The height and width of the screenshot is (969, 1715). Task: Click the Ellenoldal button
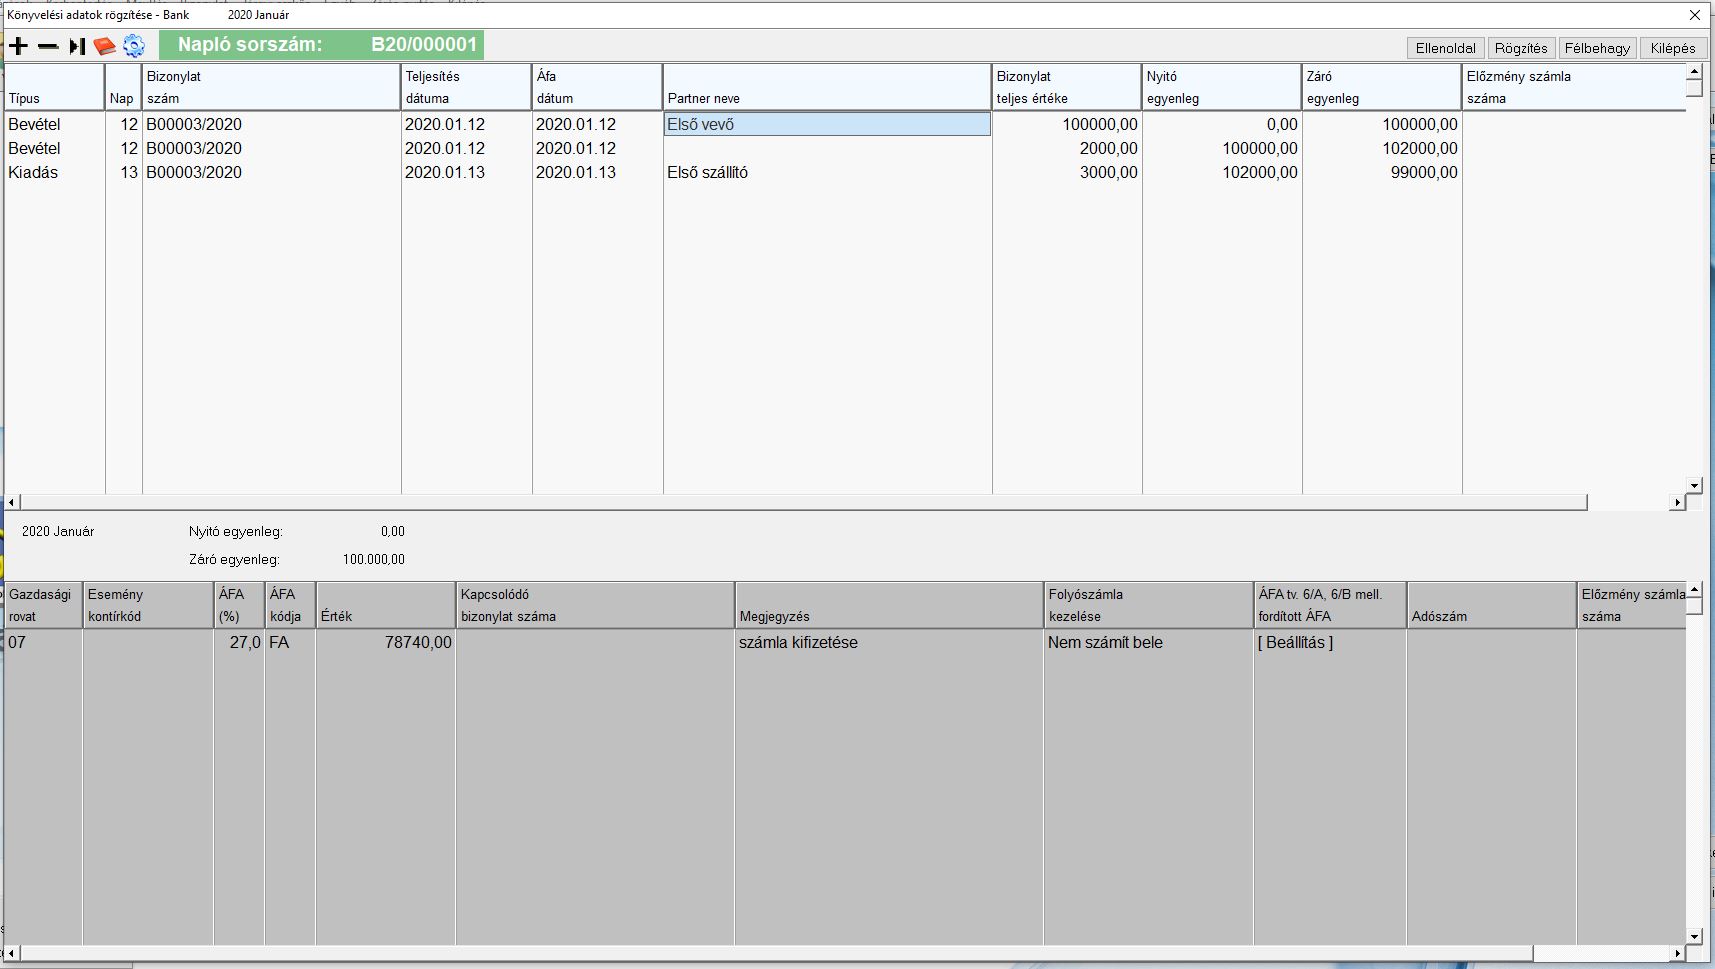point(1445,48)
